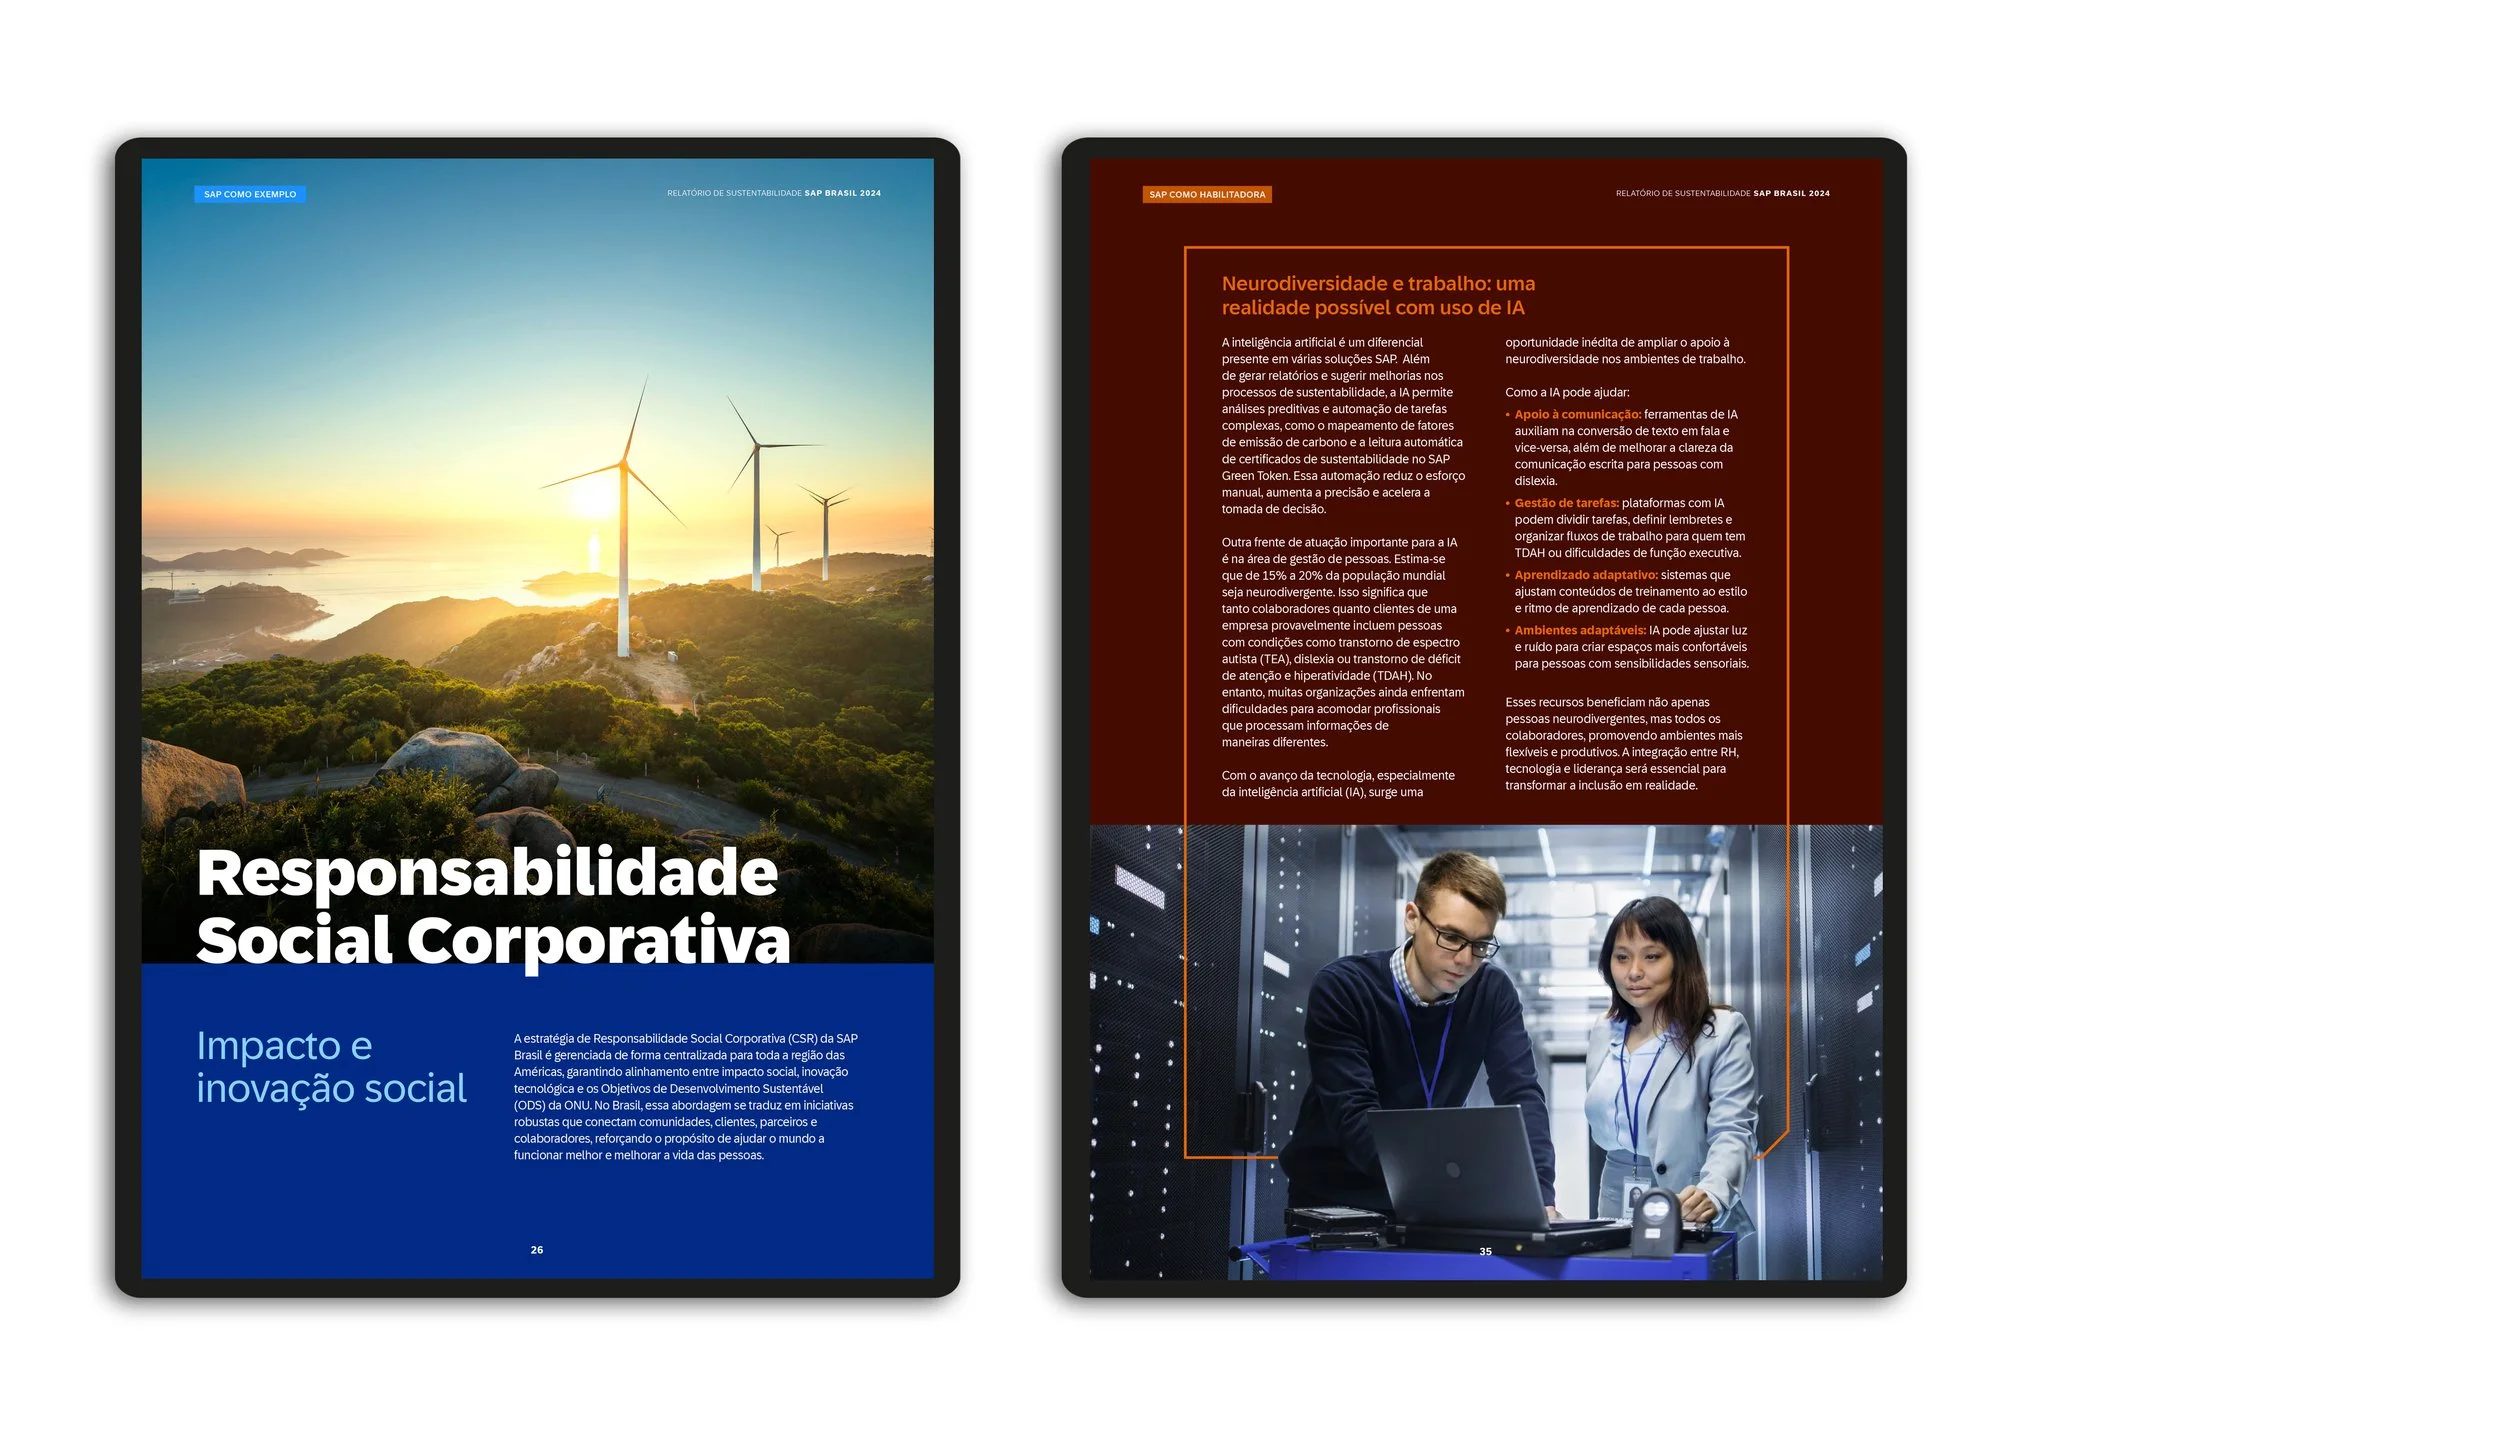2500x1436 pixels.
Task: Click the 'Apoio à comunicação' bullet label
Action: (x=1577, y=414)
